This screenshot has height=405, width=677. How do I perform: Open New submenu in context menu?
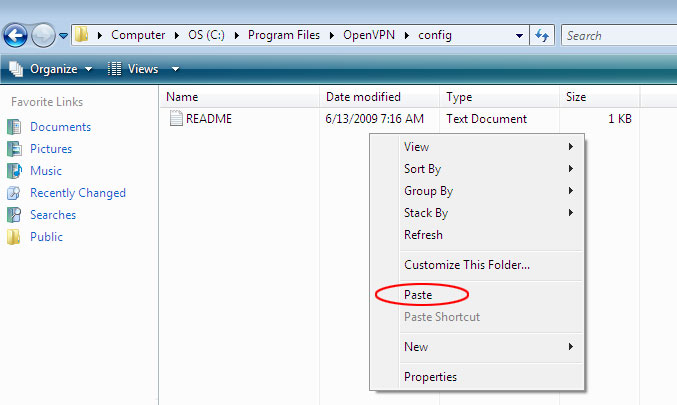pyautogui.click(x=477, y=347)
